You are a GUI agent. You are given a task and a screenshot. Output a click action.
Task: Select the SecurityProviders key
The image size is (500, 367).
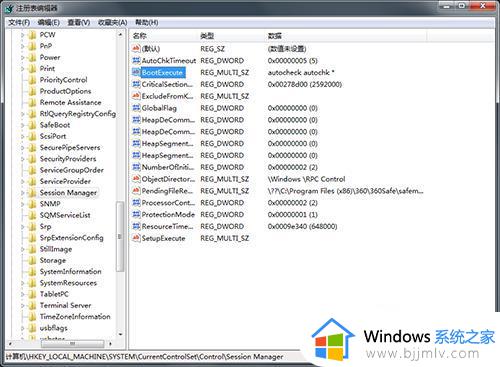pyautogui.click(x=68, y=159)
